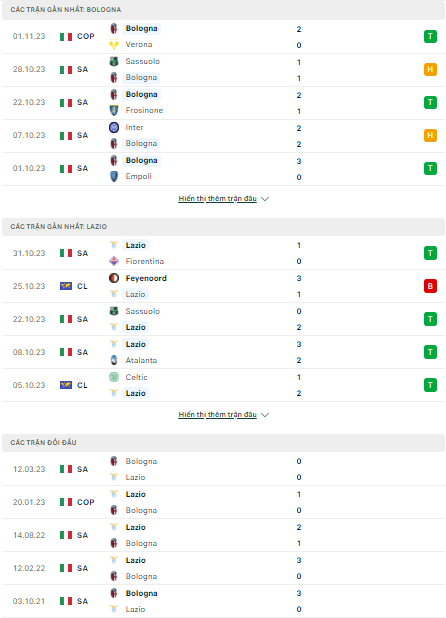Click the Frosinone club crest icon
The image size is (446, 618).
click(114, 110)
